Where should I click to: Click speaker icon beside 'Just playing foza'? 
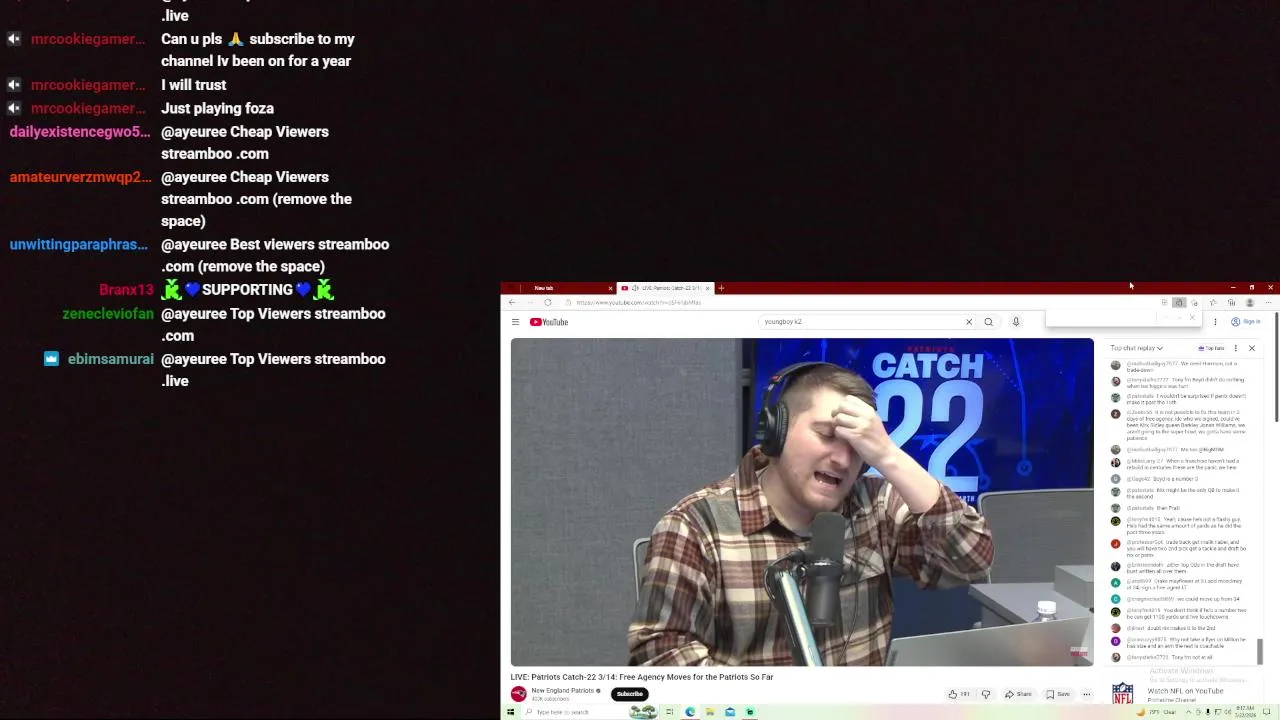14,108
